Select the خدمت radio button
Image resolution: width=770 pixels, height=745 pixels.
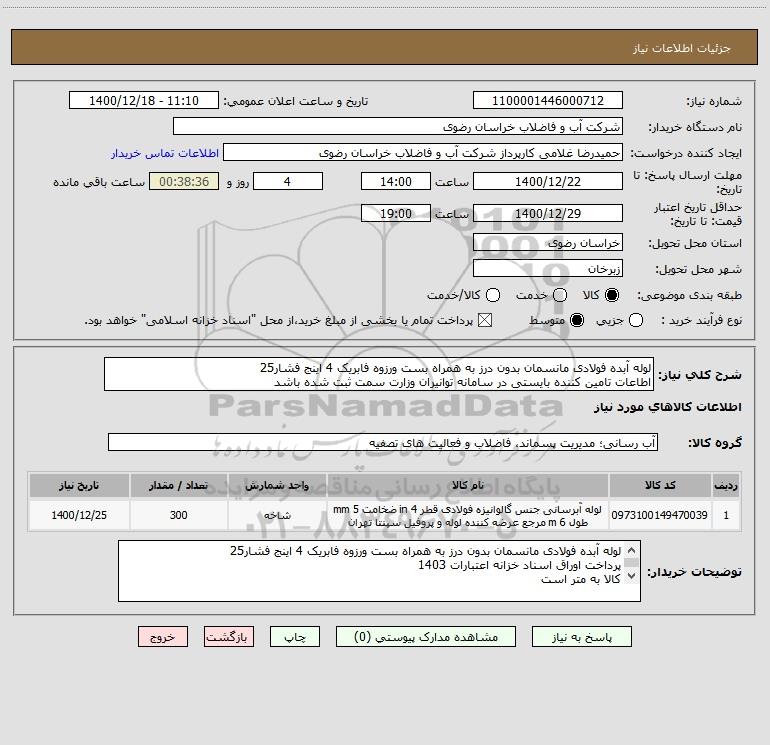560,295
